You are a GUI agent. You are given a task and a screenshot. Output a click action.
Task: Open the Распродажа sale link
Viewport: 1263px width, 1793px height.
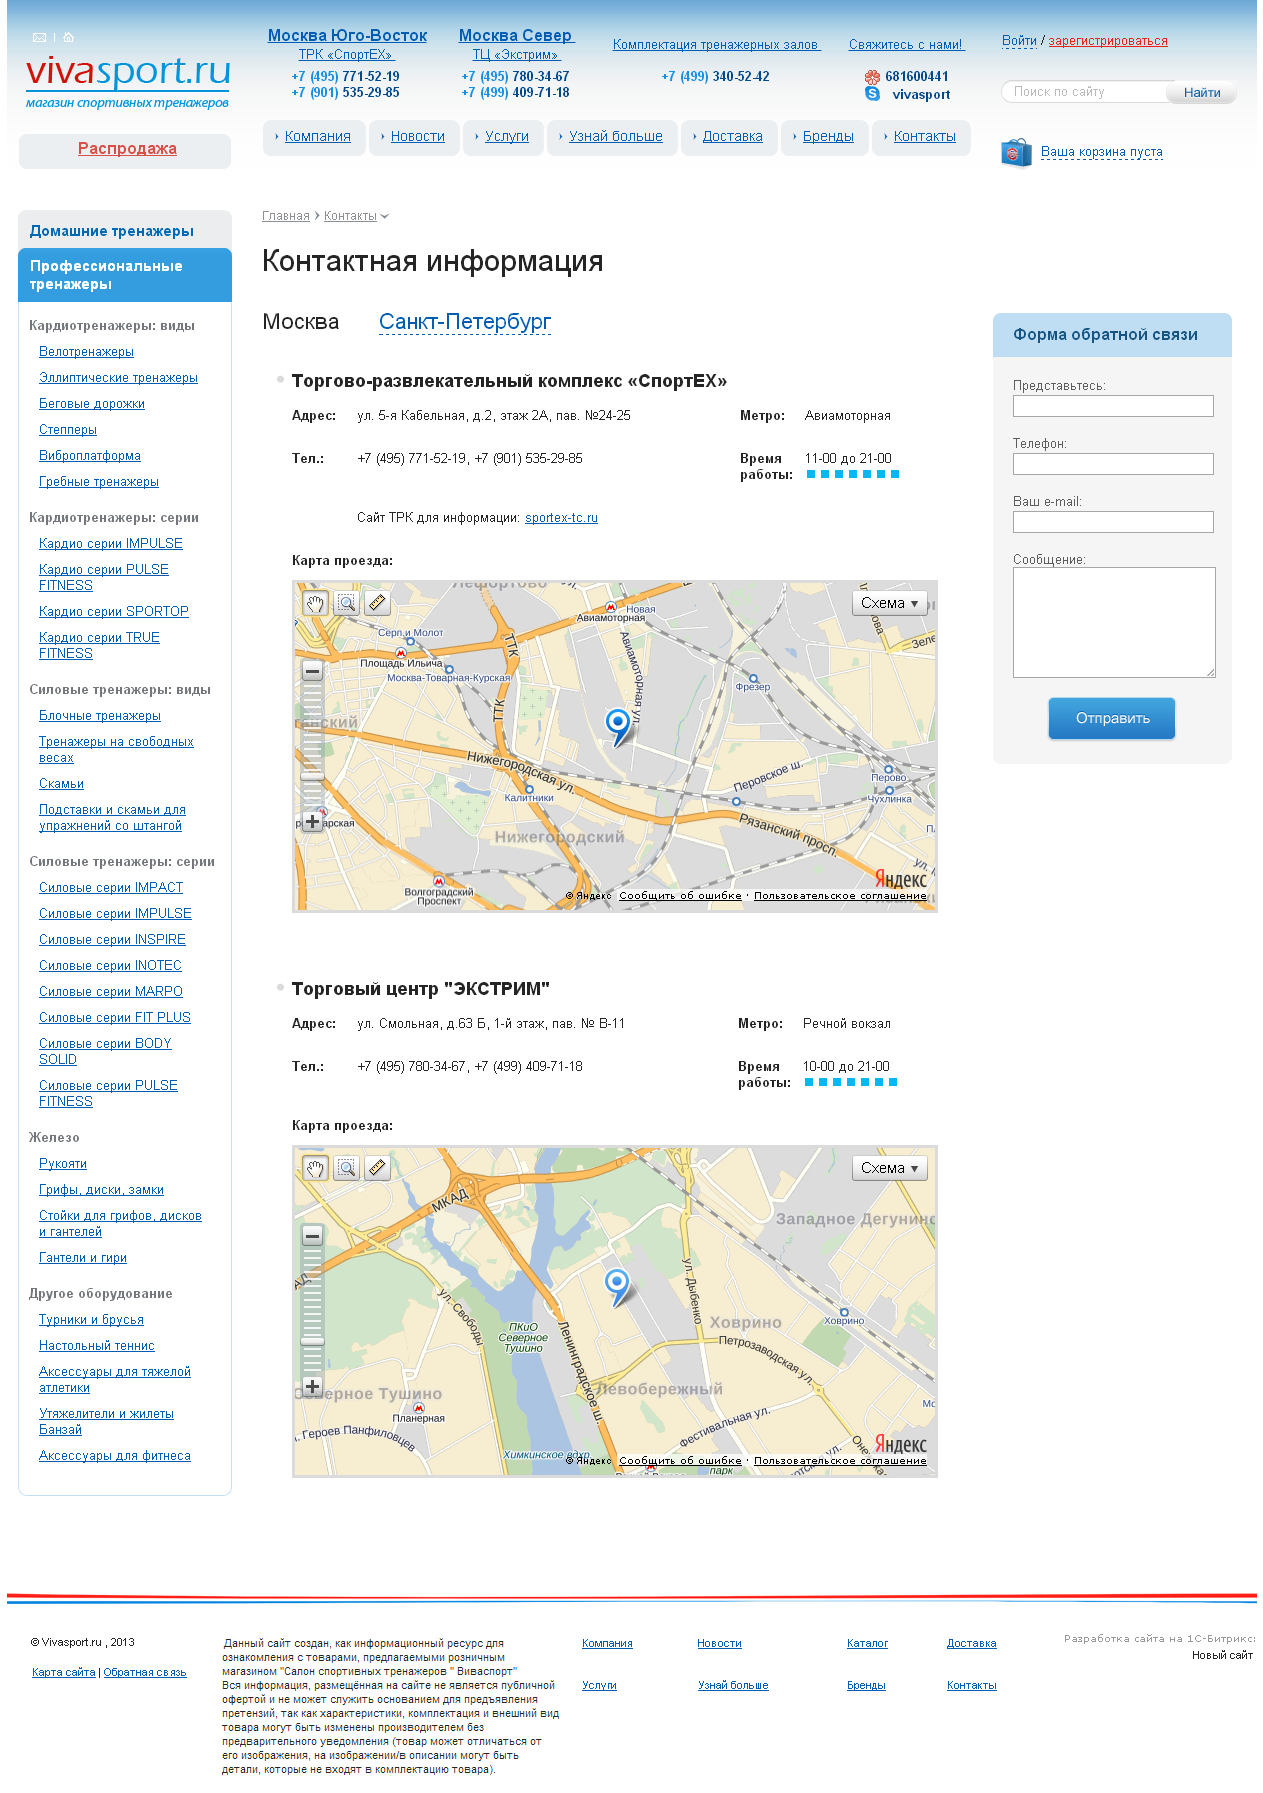(x=127, y=149)
